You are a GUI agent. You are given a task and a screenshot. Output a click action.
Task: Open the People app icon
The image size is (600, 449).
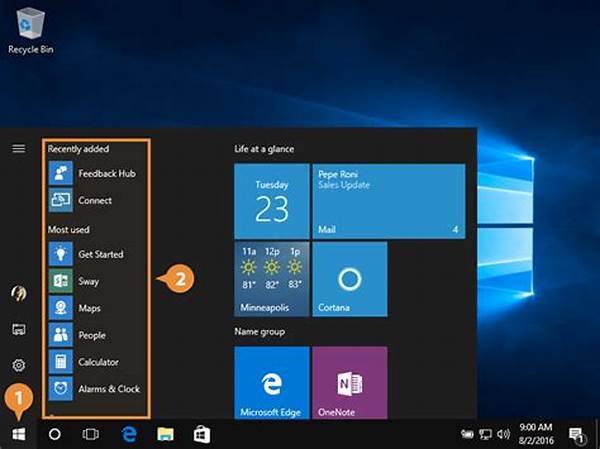(x=60, y=335)
